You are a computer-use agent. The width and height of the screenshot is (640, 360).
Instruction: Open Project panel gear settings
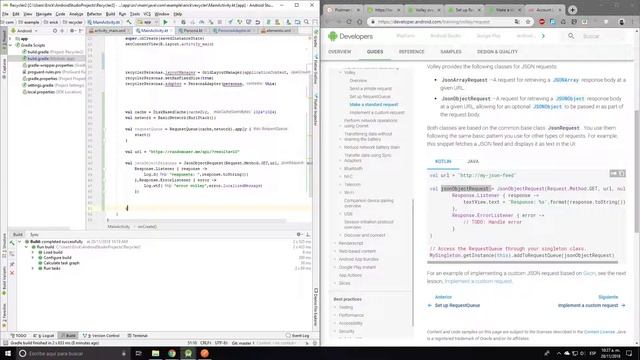point(72,31)
